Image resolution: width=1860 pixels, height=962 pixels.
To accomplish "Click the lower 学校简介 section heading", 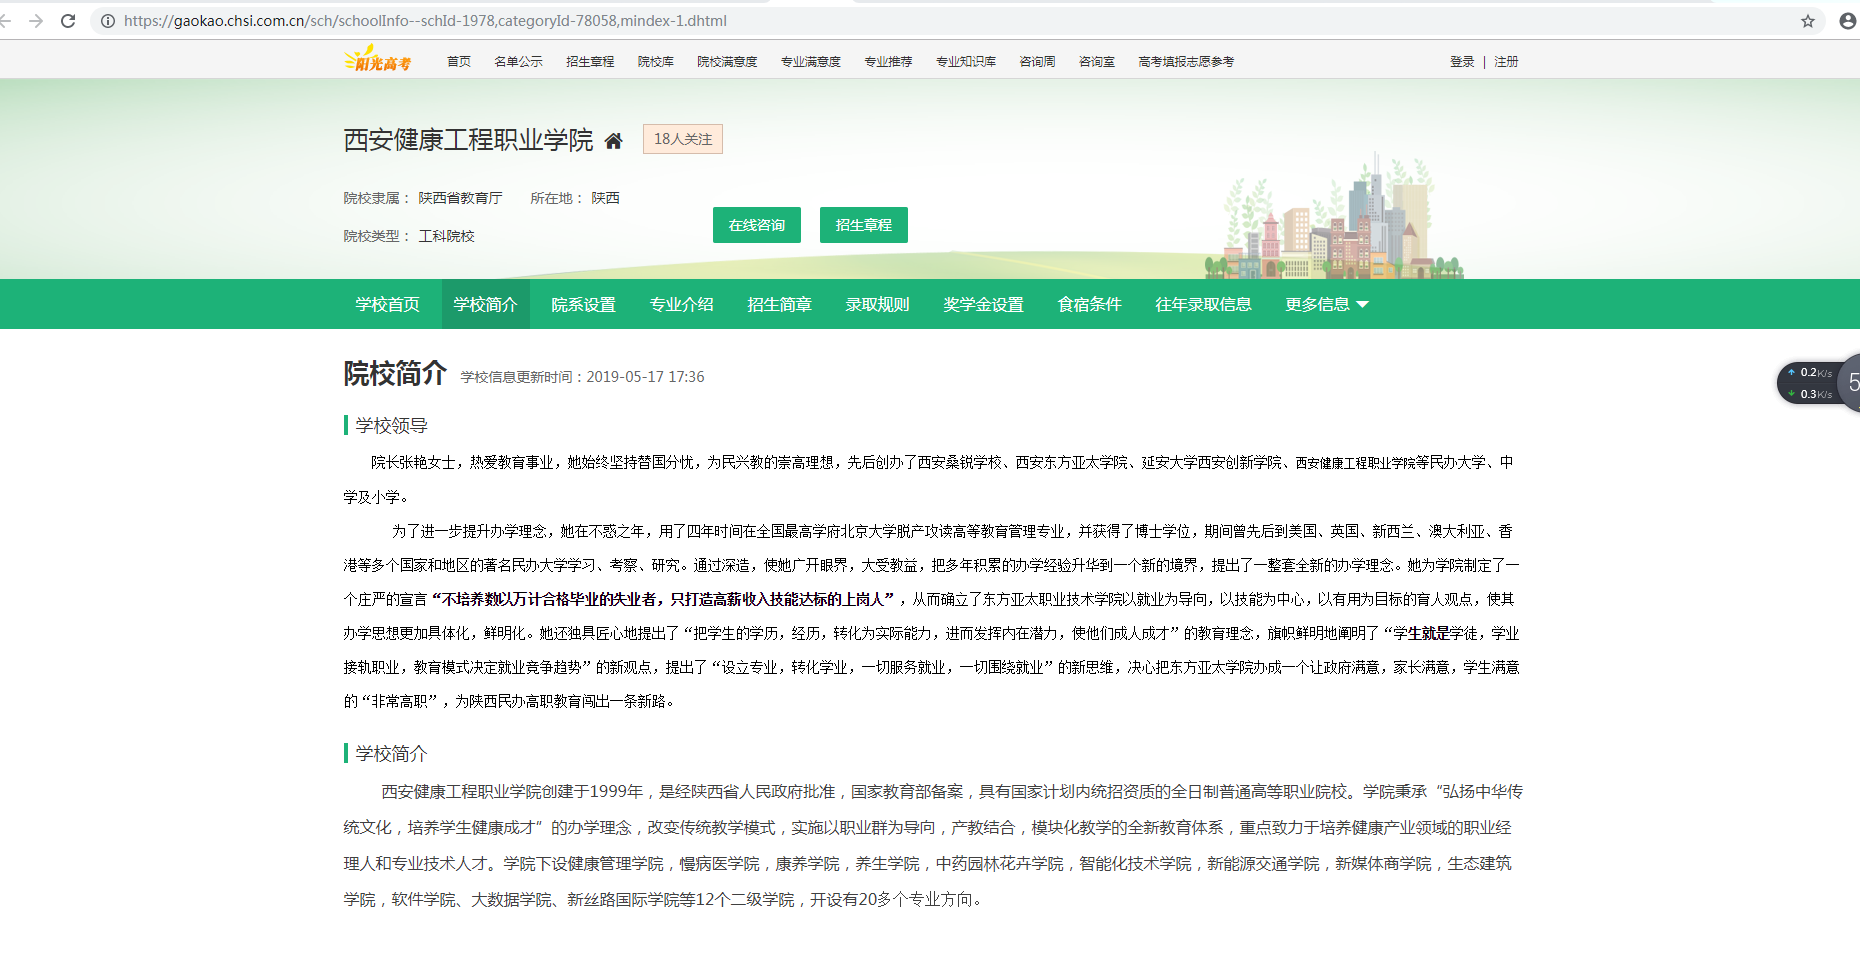I will point(391,753).
